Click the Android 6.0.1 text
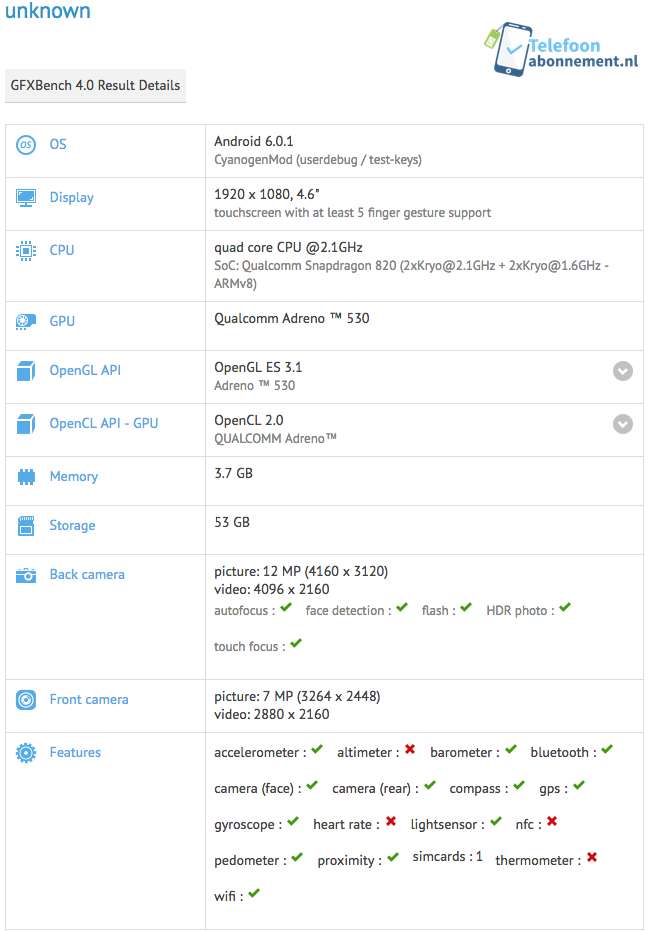This screenshot has width=652, height=931. pyautogui.click(x=254, y=141)
